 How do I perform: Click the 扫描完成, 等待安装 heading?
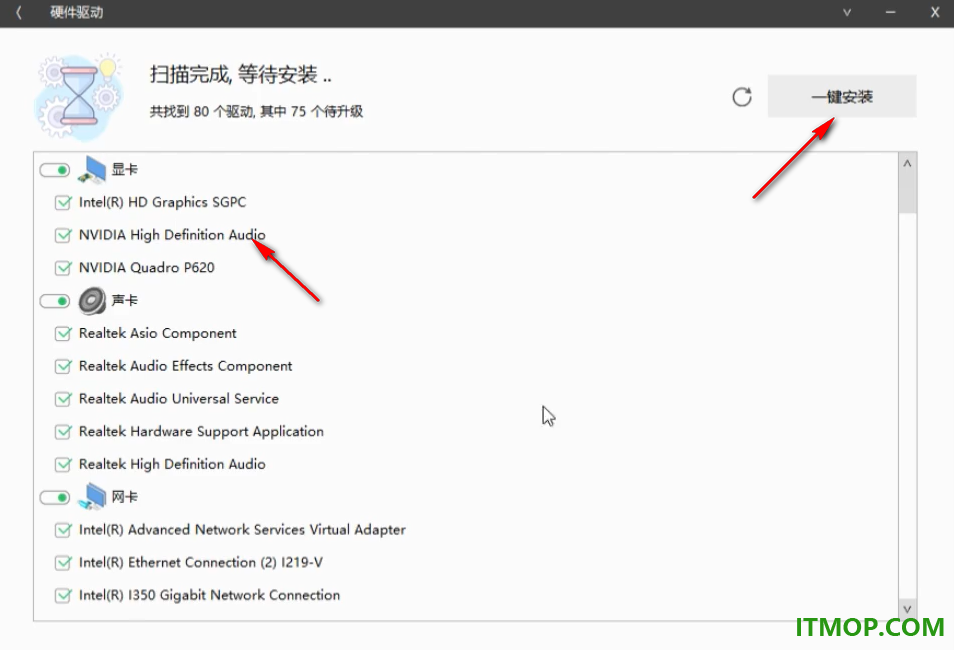click(241, 75)
